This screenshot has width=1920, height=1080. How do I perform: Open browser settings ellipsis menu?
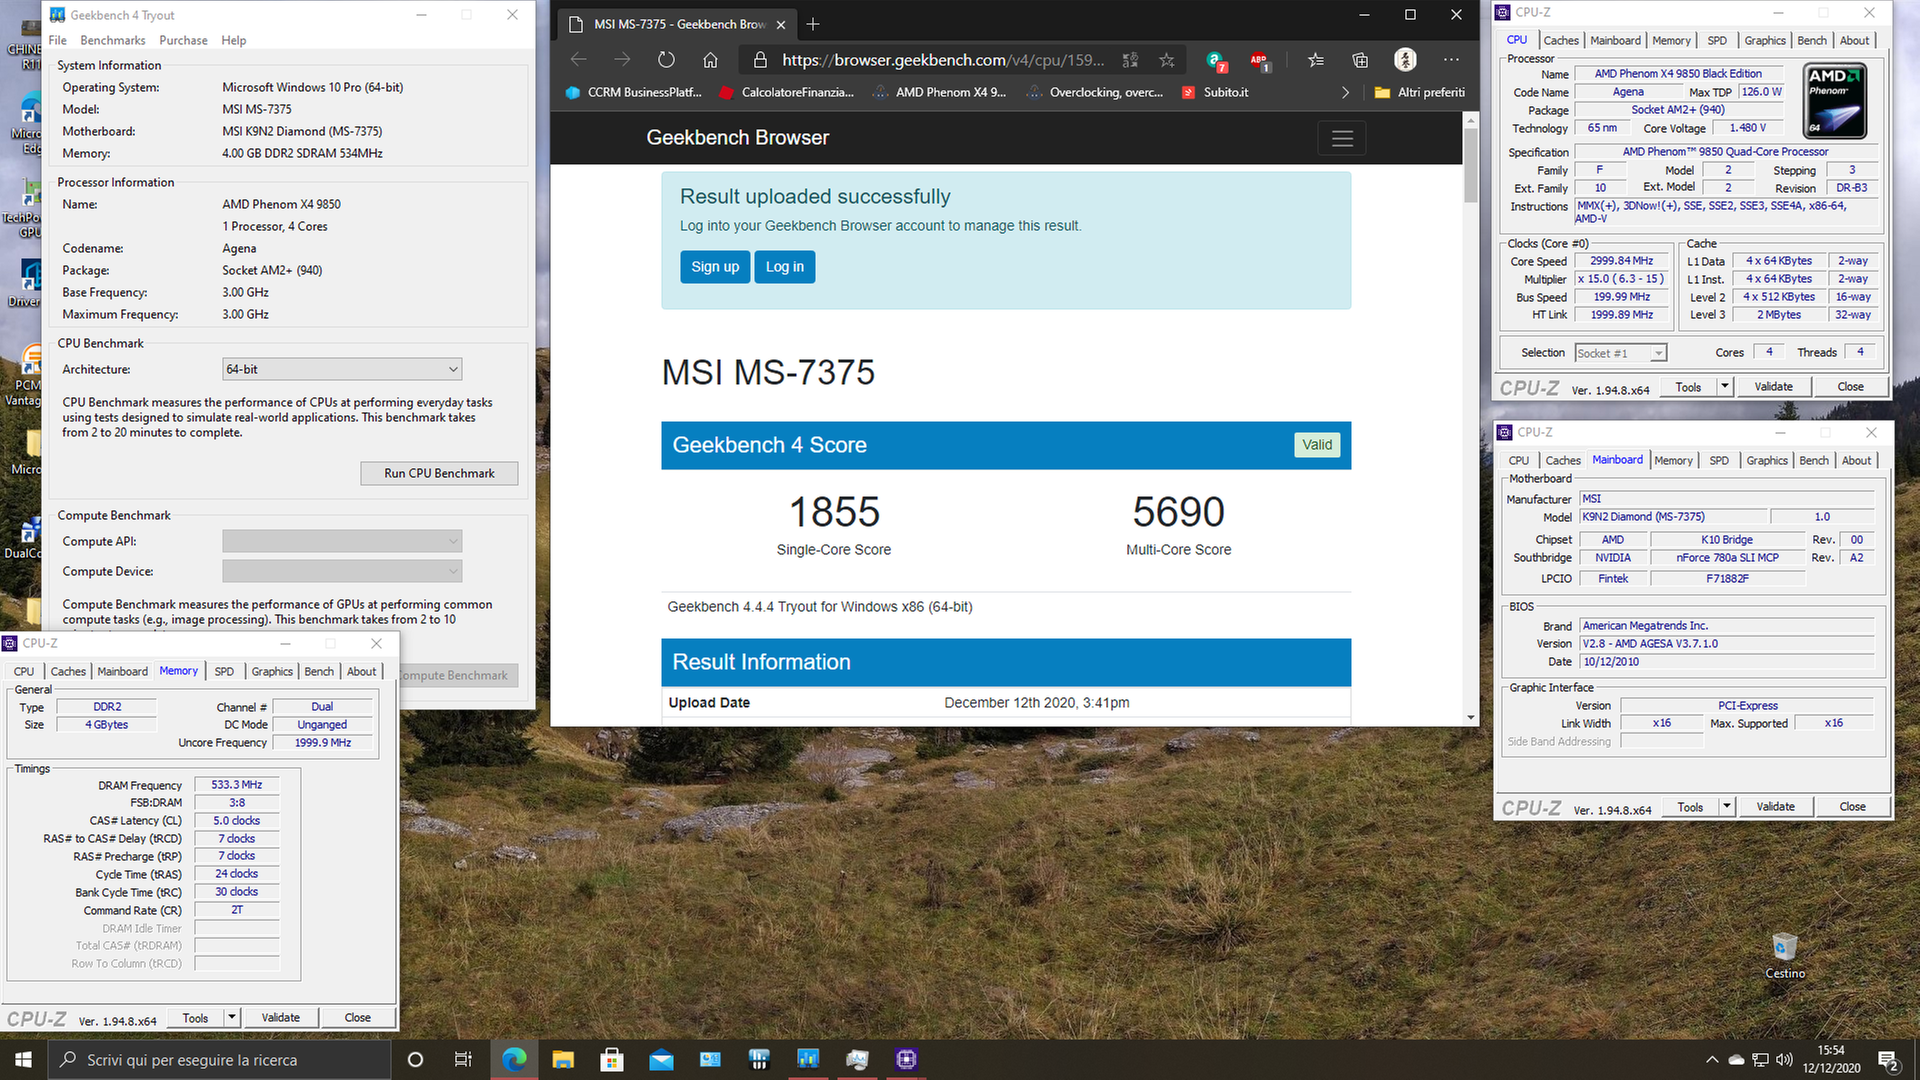(1451, 60)
